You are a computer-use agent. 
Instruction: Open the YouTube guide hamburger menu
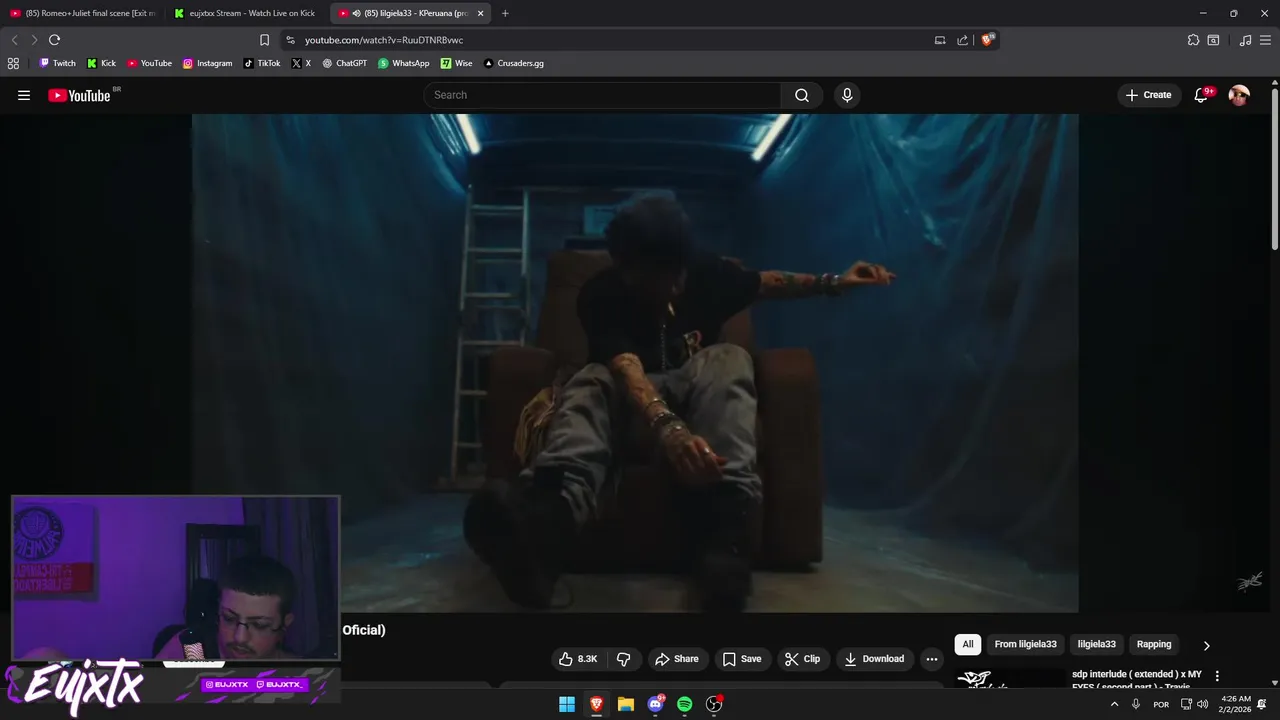tap(24, 95)
